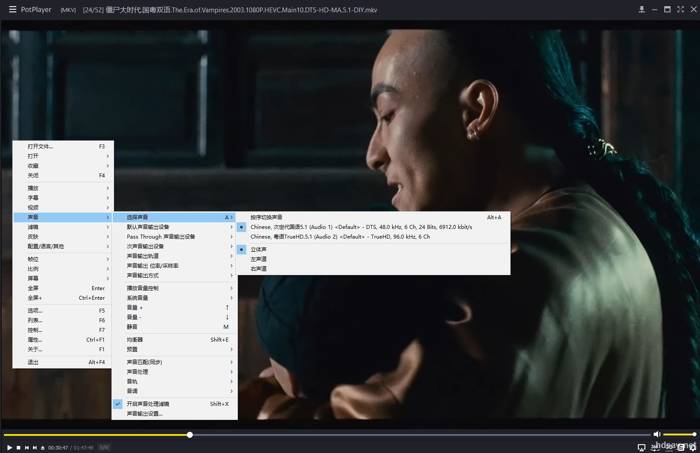This screenshot has width=700, height=453.
Task: Expand the 屏幕 screen submenu
Action: pos(63,278)
